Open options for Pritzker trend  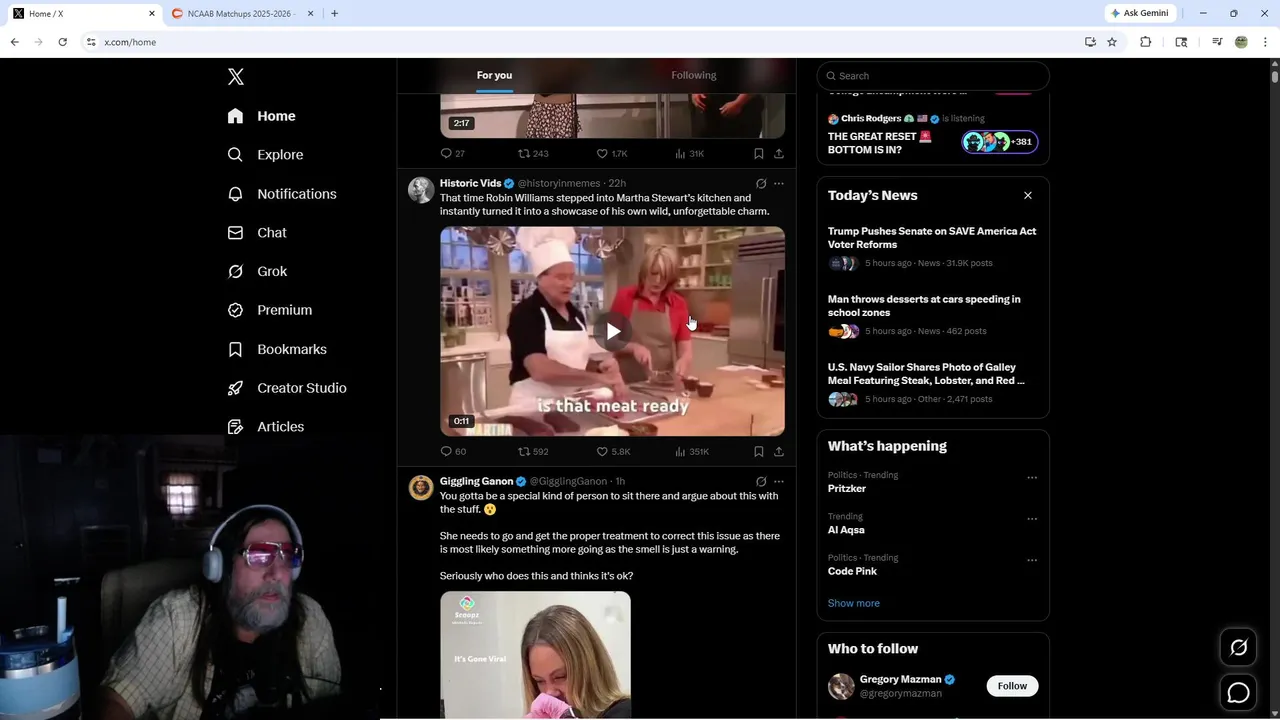click(1032, 478)
